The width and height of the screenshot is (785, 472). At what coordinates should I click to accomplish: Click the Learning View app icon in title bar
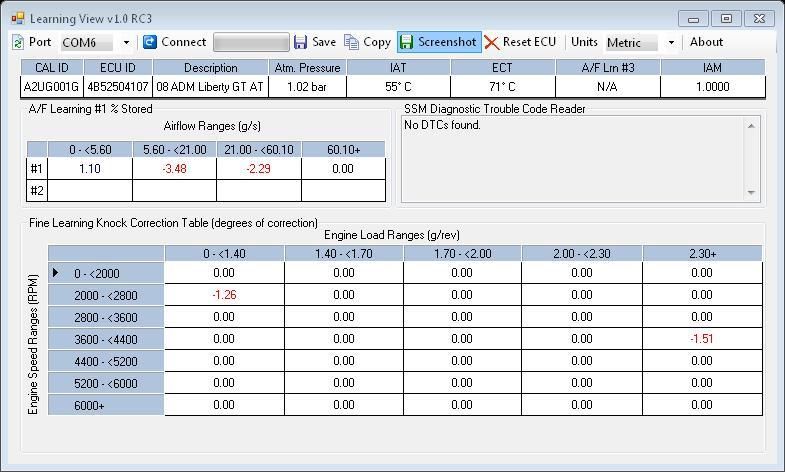17,18
